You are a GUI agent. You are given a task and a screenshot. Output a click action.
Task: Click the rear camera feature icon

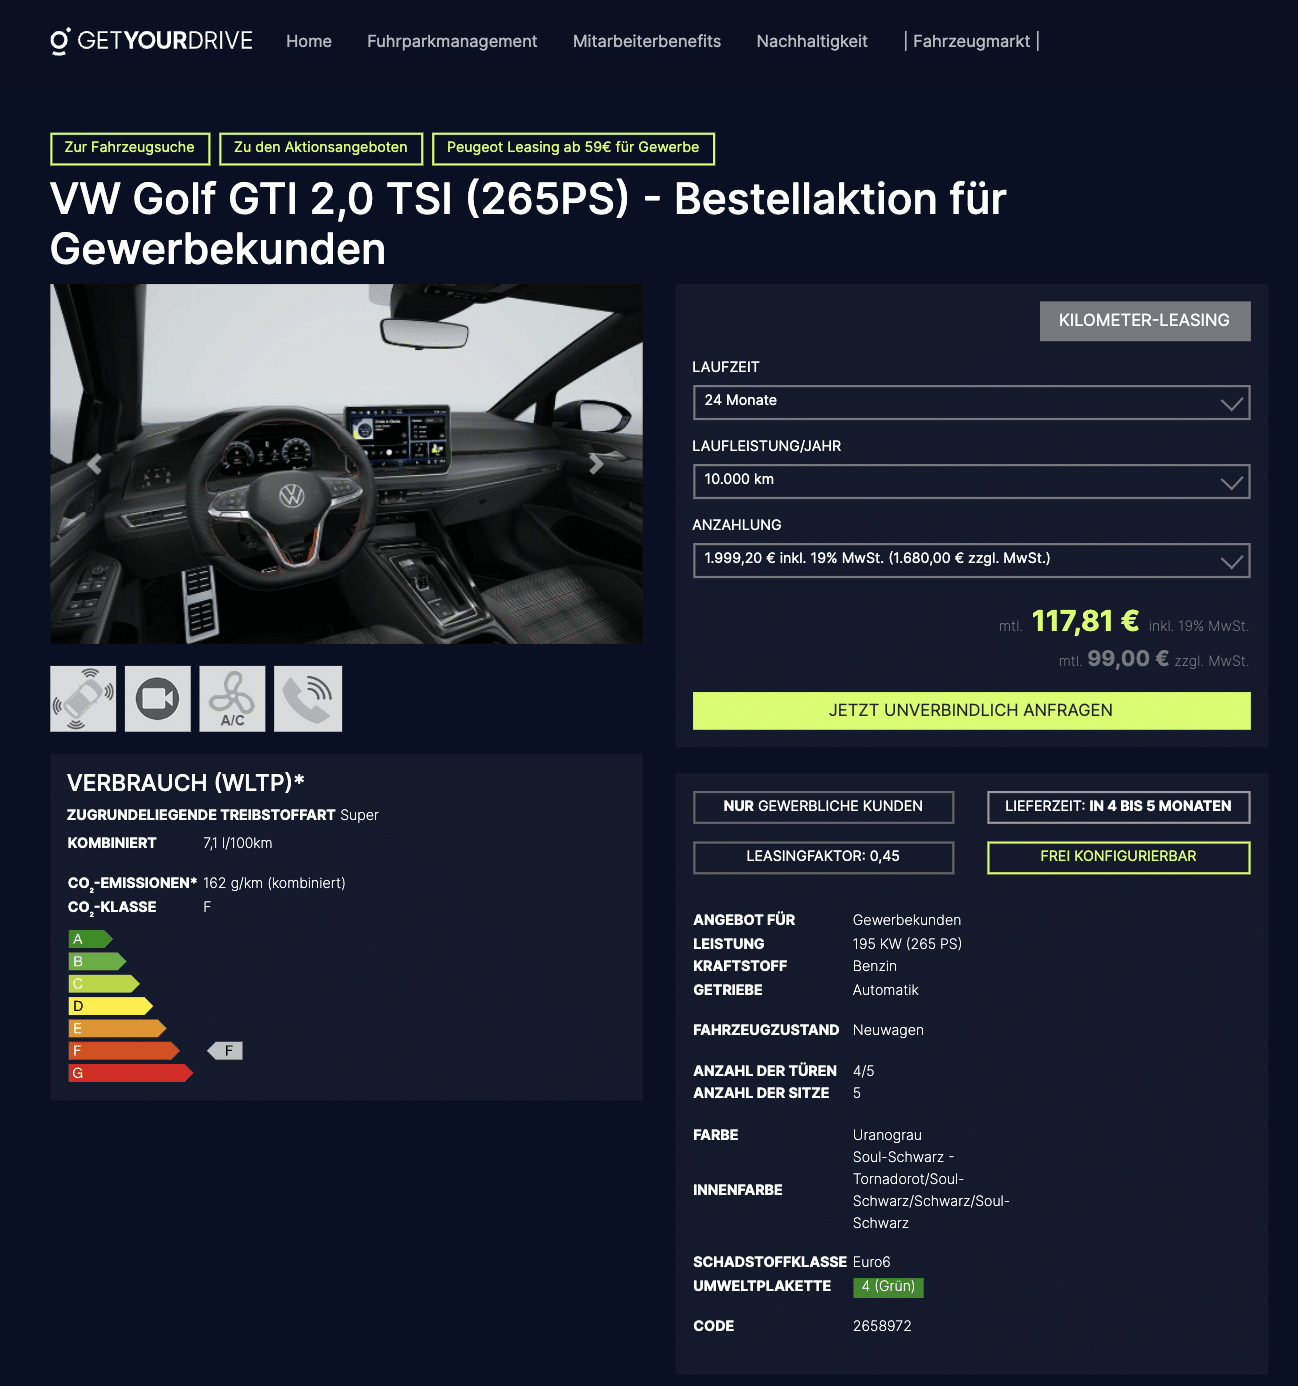158,699
